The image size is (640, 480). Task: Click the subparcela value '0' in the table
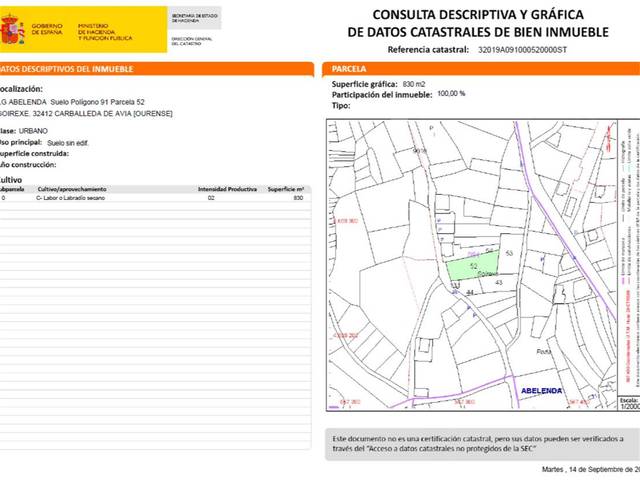3,198
